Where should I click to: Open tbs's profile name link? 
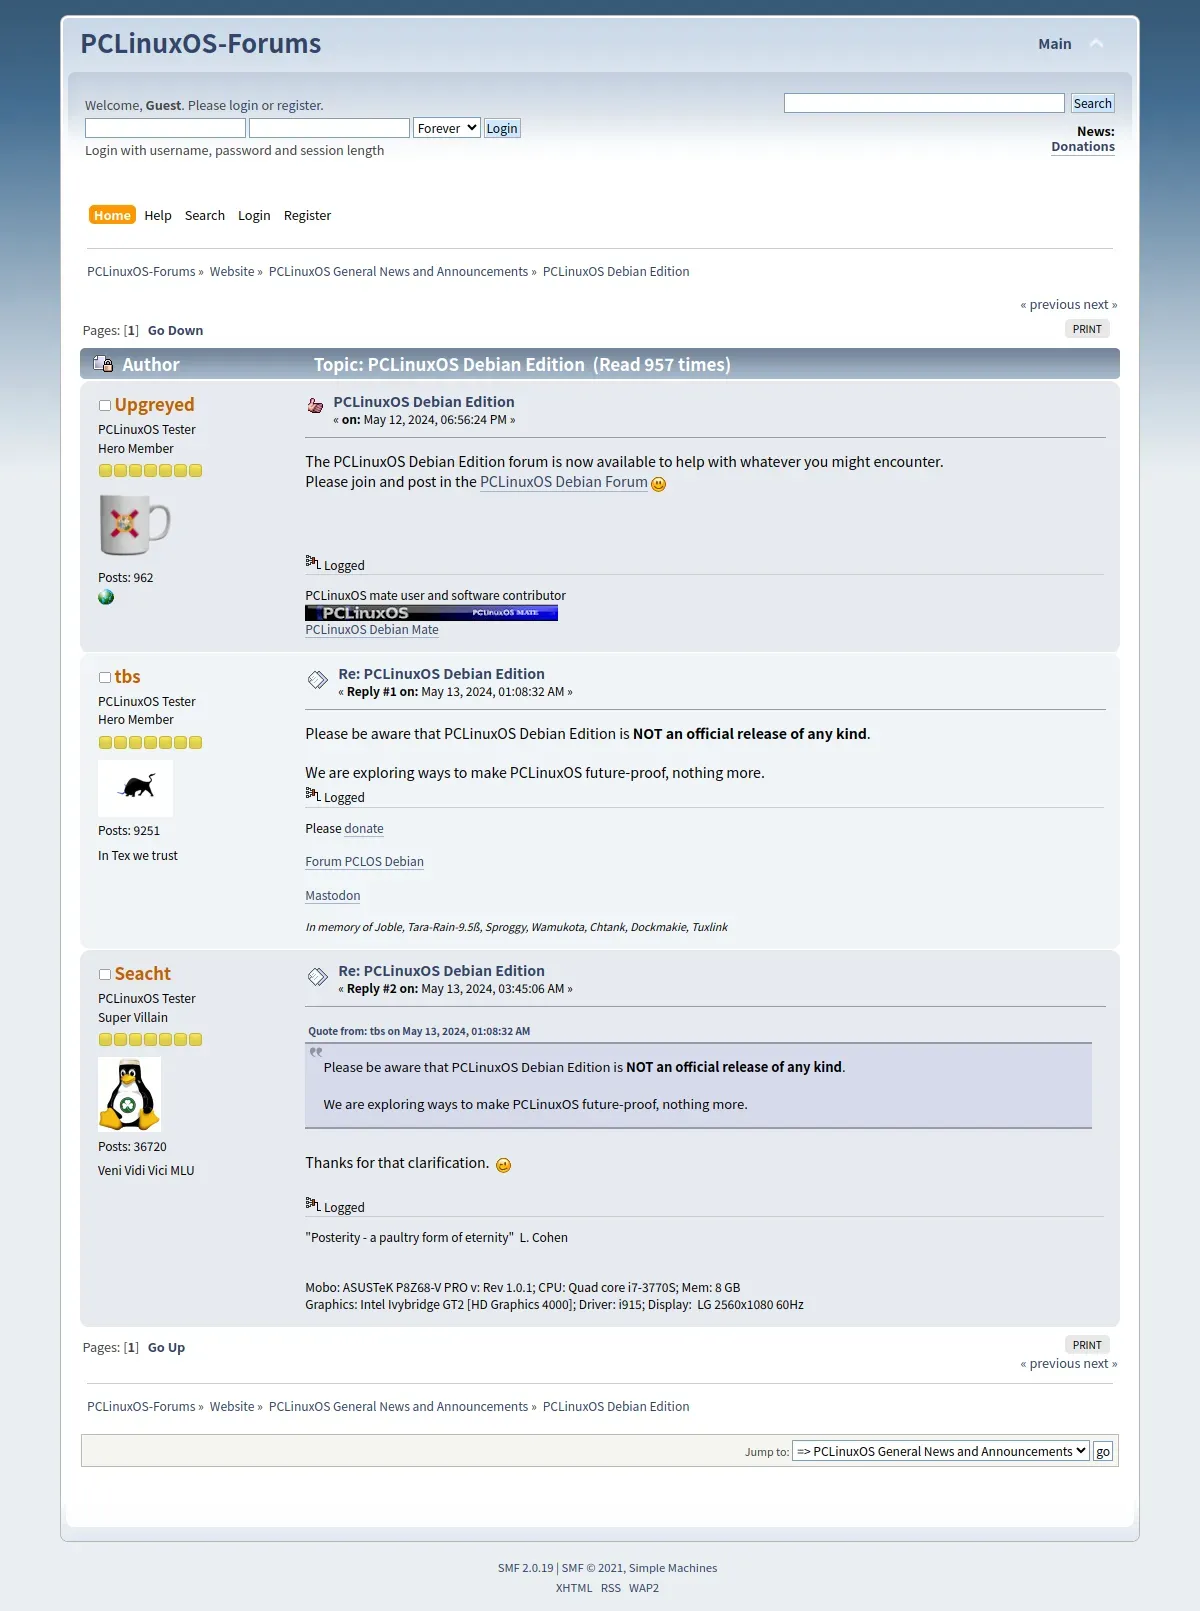[x=127, y=677]
